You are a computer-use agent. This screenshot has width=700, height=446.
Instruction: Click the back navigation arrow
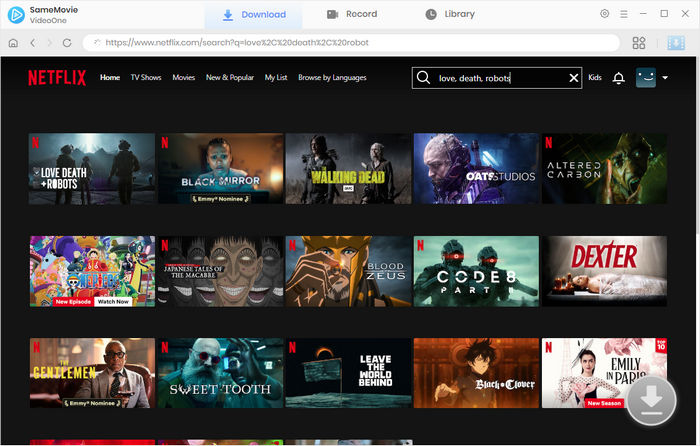point(32,43)
